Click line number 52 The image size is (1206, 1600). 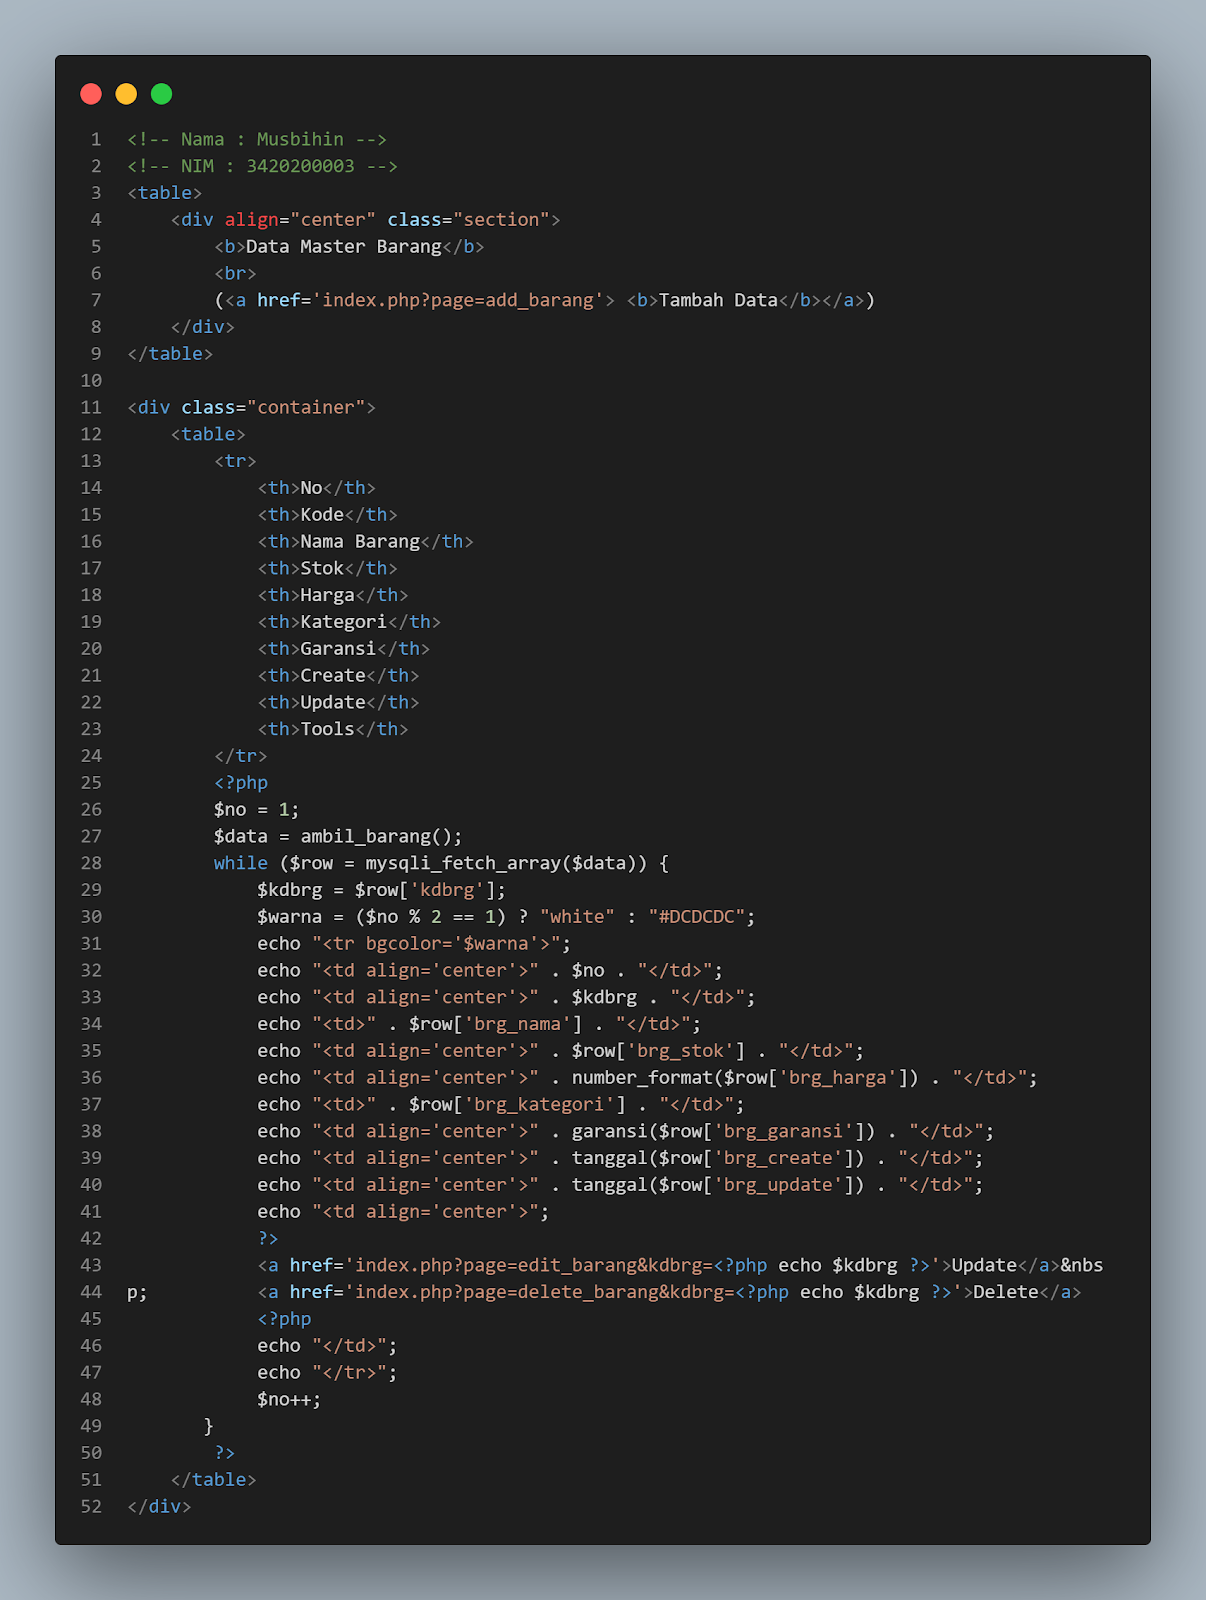tap(91, 1506)
